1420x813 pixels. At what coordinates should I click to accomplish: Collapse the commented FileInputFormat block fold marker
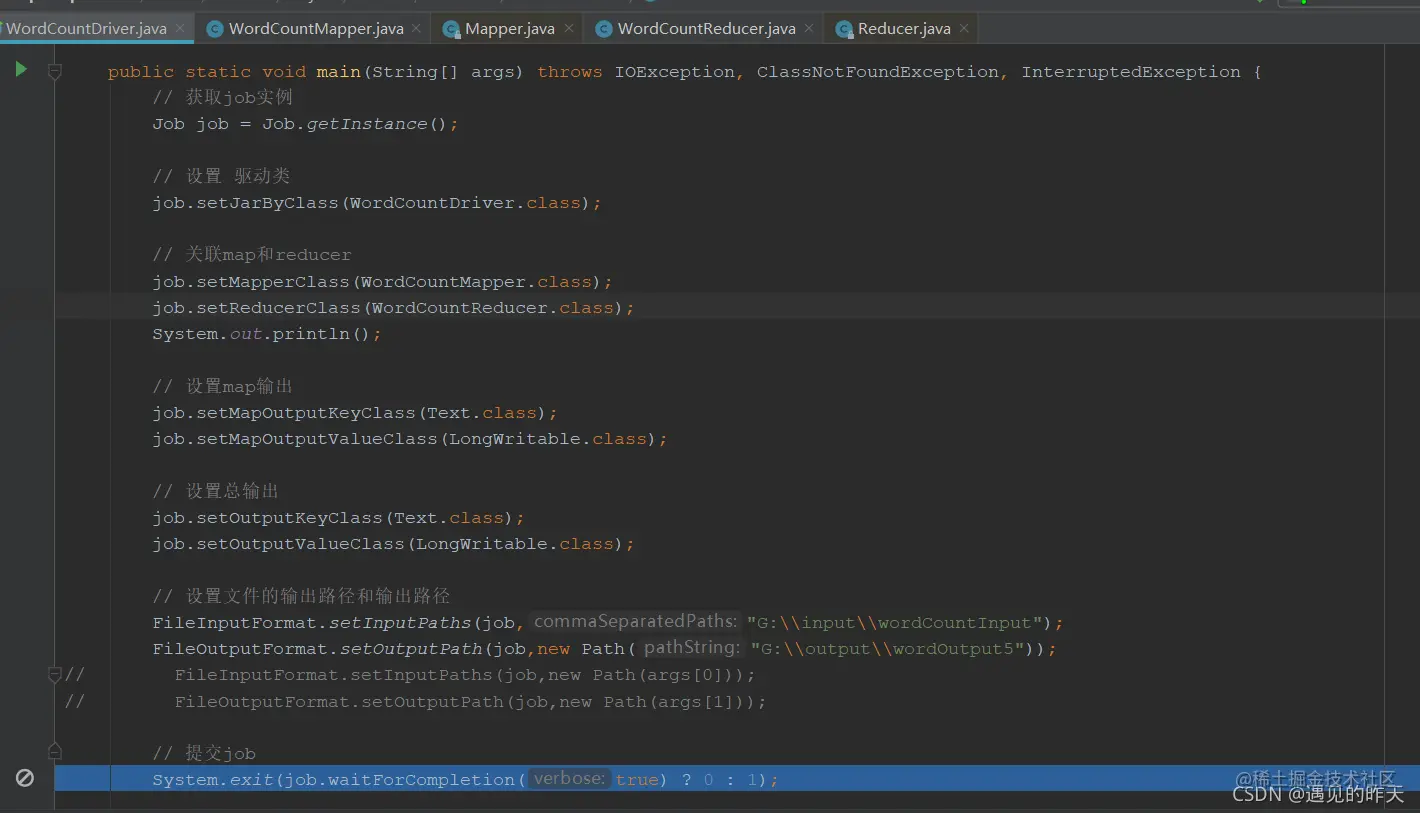click(x=55, y=675)
